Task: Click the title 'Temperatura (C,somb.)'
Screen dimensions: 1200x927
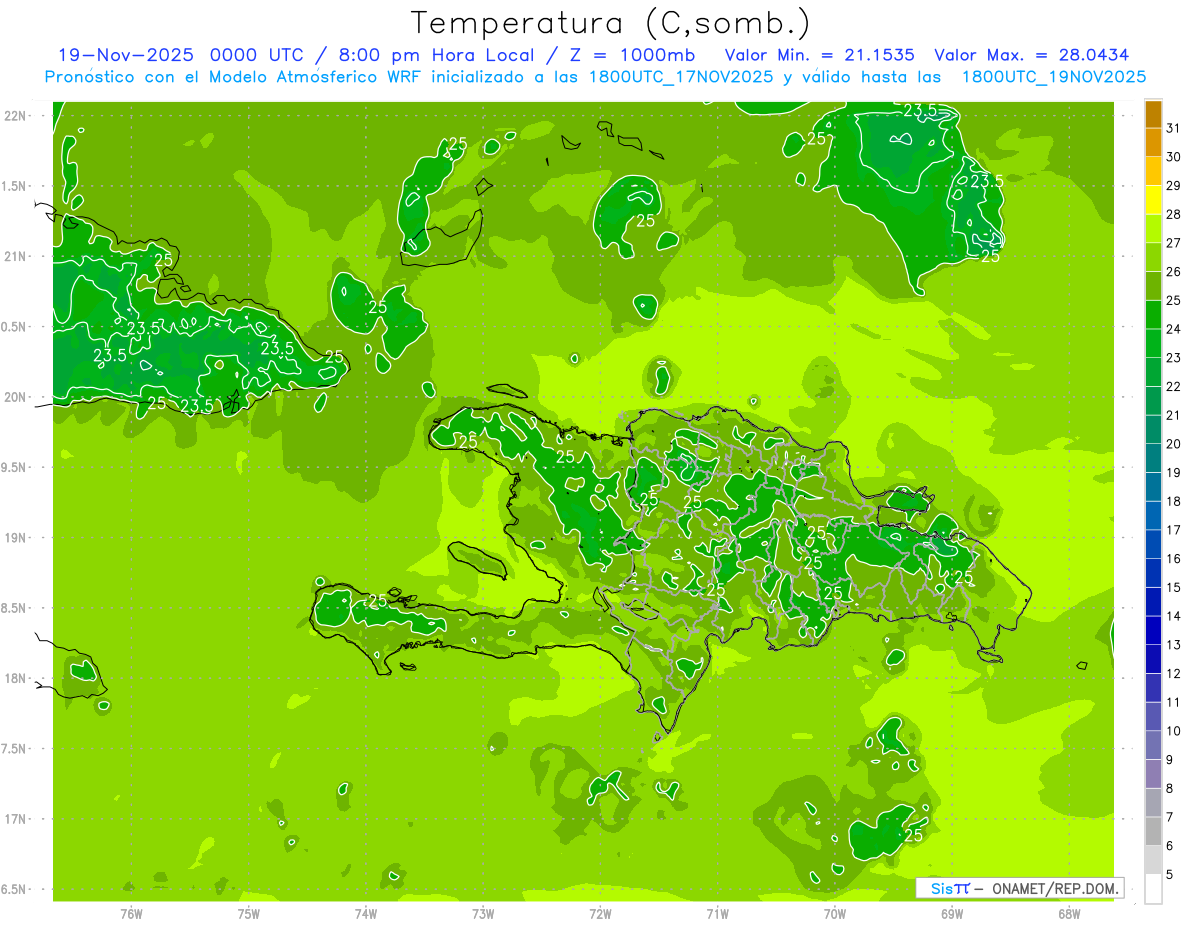Action: [x=610, y=22]
